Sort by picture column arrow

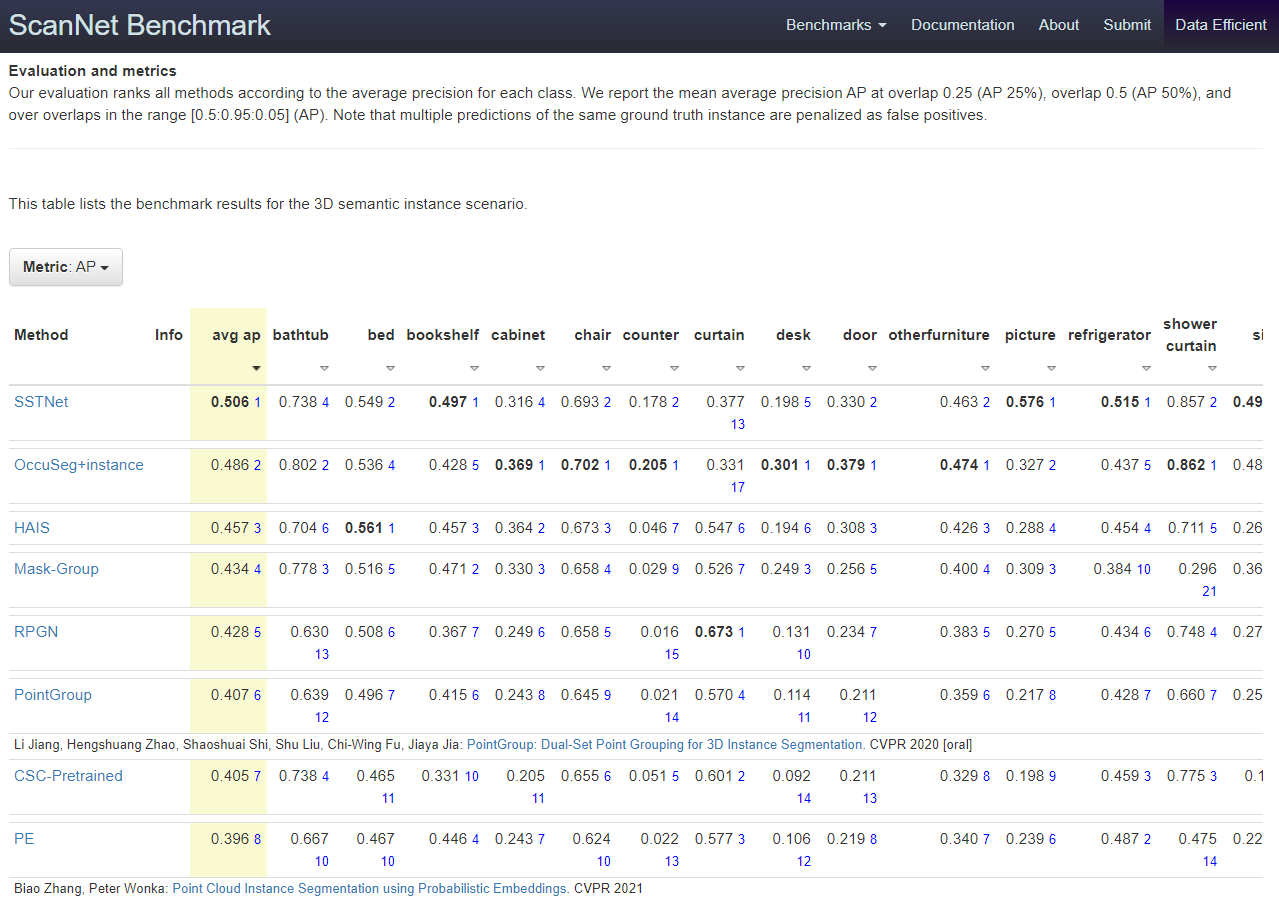pos(1051,368)
